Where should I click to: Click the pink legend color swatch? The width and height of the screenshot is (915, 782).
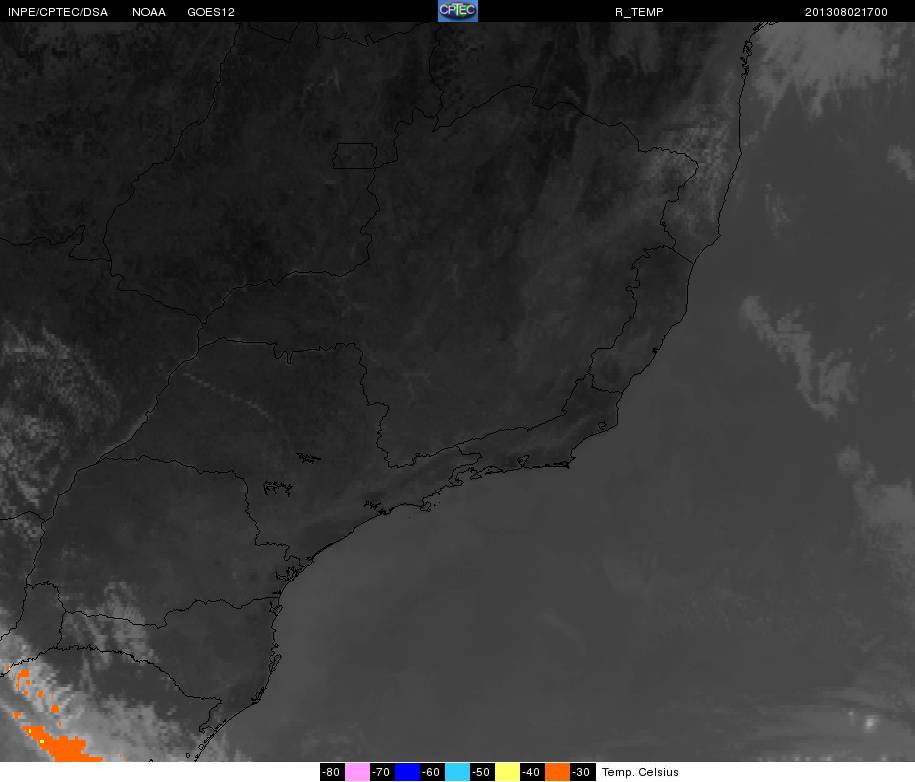tap(357, 772)
